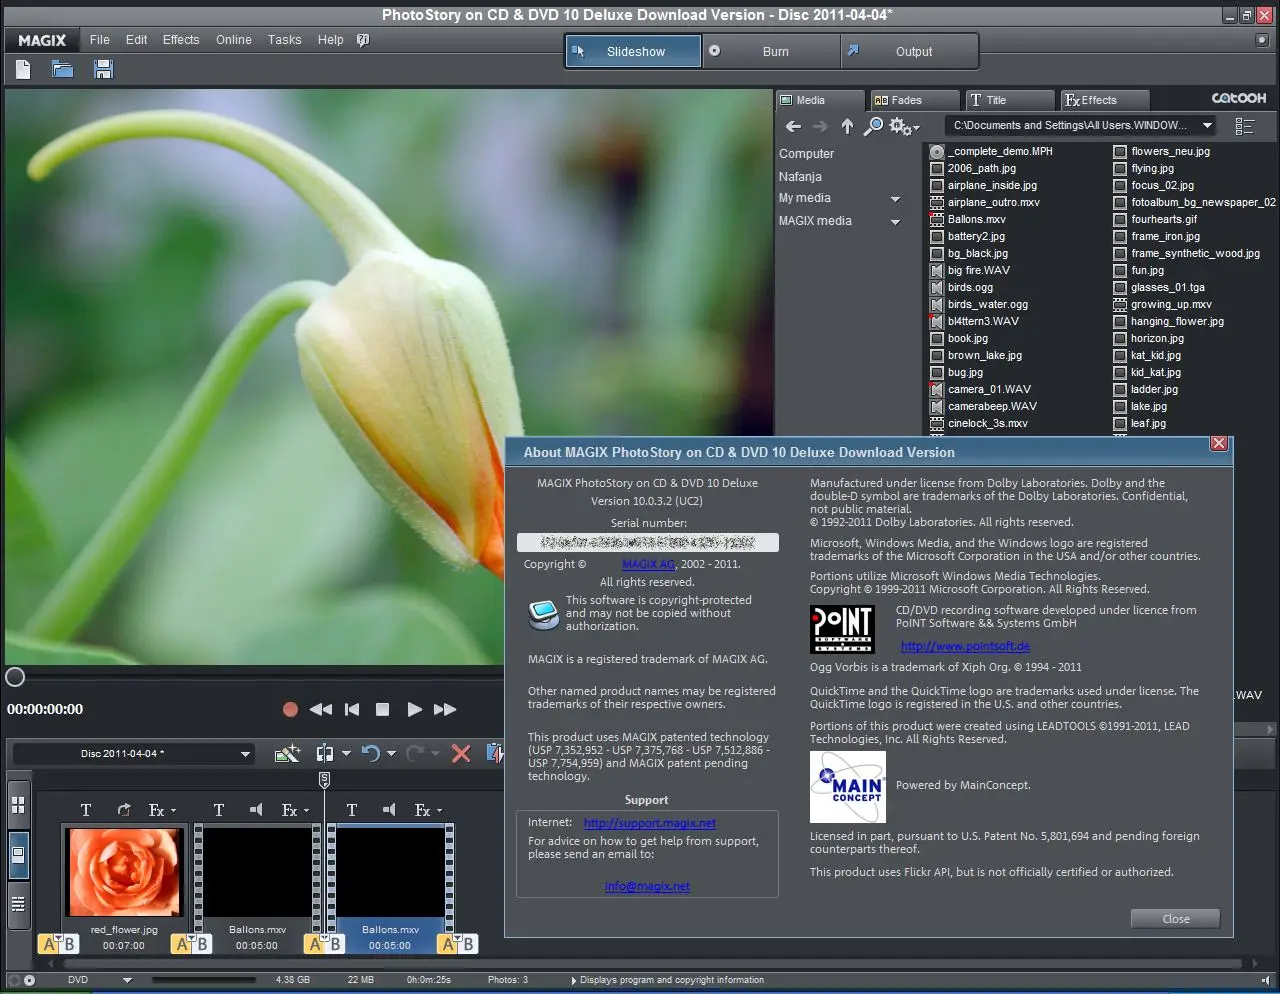Open a project with the folder icon
1280x994 pixels.
[x=62, y=69]
